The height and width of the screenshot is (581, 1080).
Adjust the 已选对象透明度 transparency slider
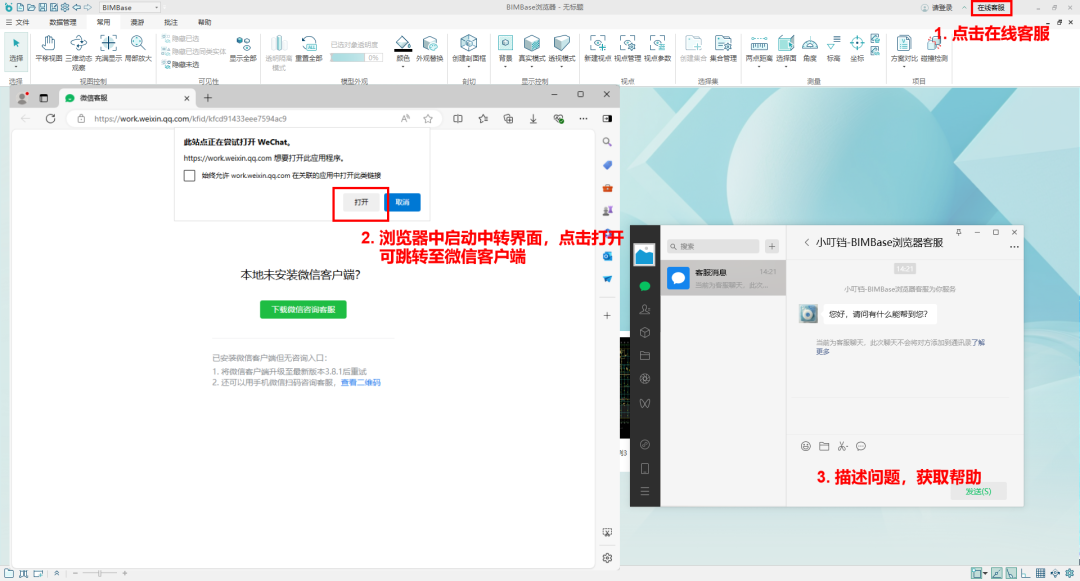click(355, 58)
